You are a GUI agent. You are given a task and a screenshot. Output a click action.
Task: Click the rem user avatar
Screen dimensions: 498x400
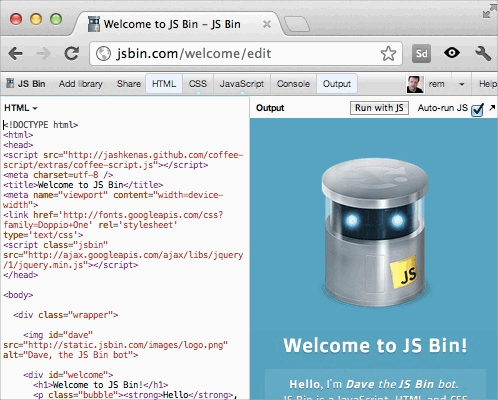pyautogui.click(x=415, y=84)
